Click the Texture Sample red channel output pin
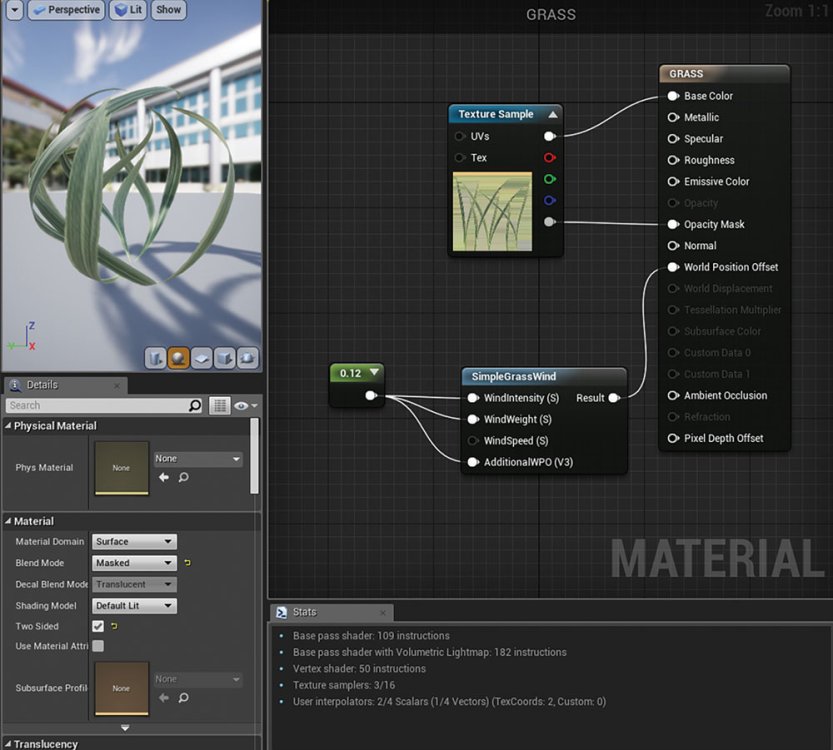 tap(550, 158)
